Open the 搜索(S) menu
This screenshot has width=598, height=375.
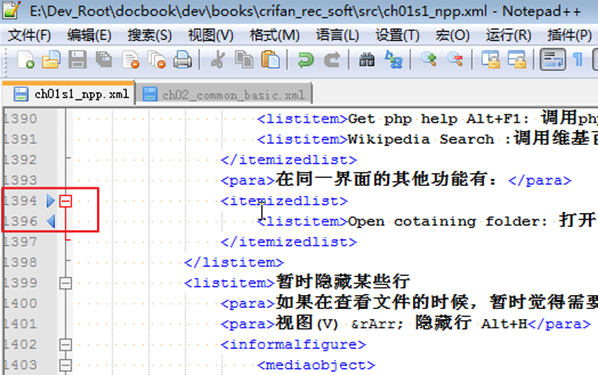tap(150, 35)
